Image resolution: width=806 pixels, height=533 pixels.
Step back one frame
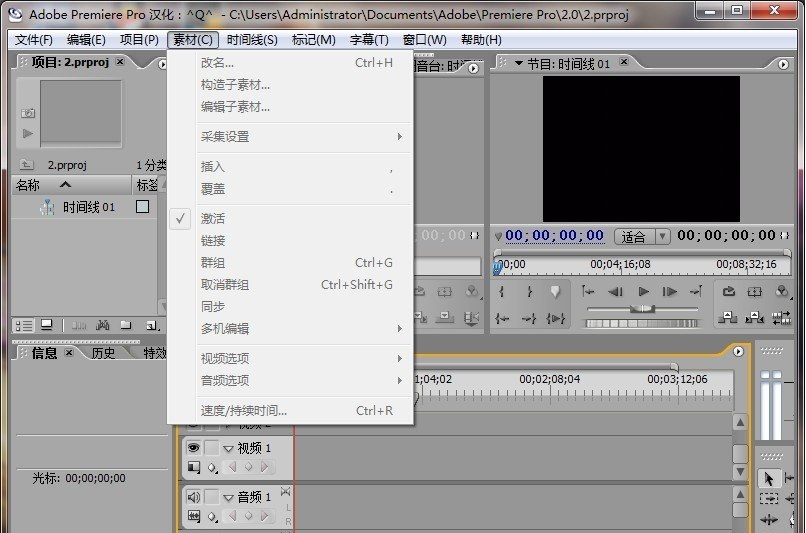click(615, 292)
